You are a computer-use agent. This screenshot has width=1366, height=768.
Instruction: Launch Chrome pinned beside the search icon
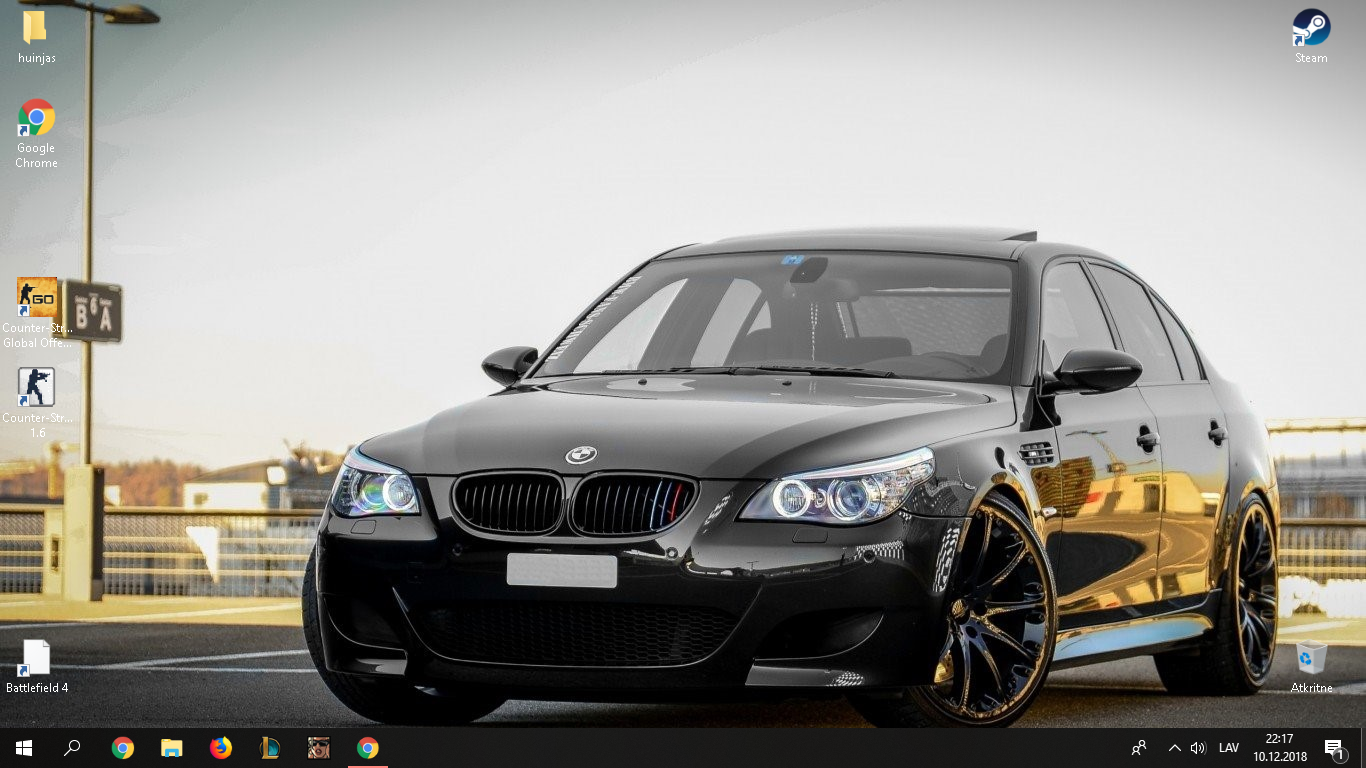(123, 748)
